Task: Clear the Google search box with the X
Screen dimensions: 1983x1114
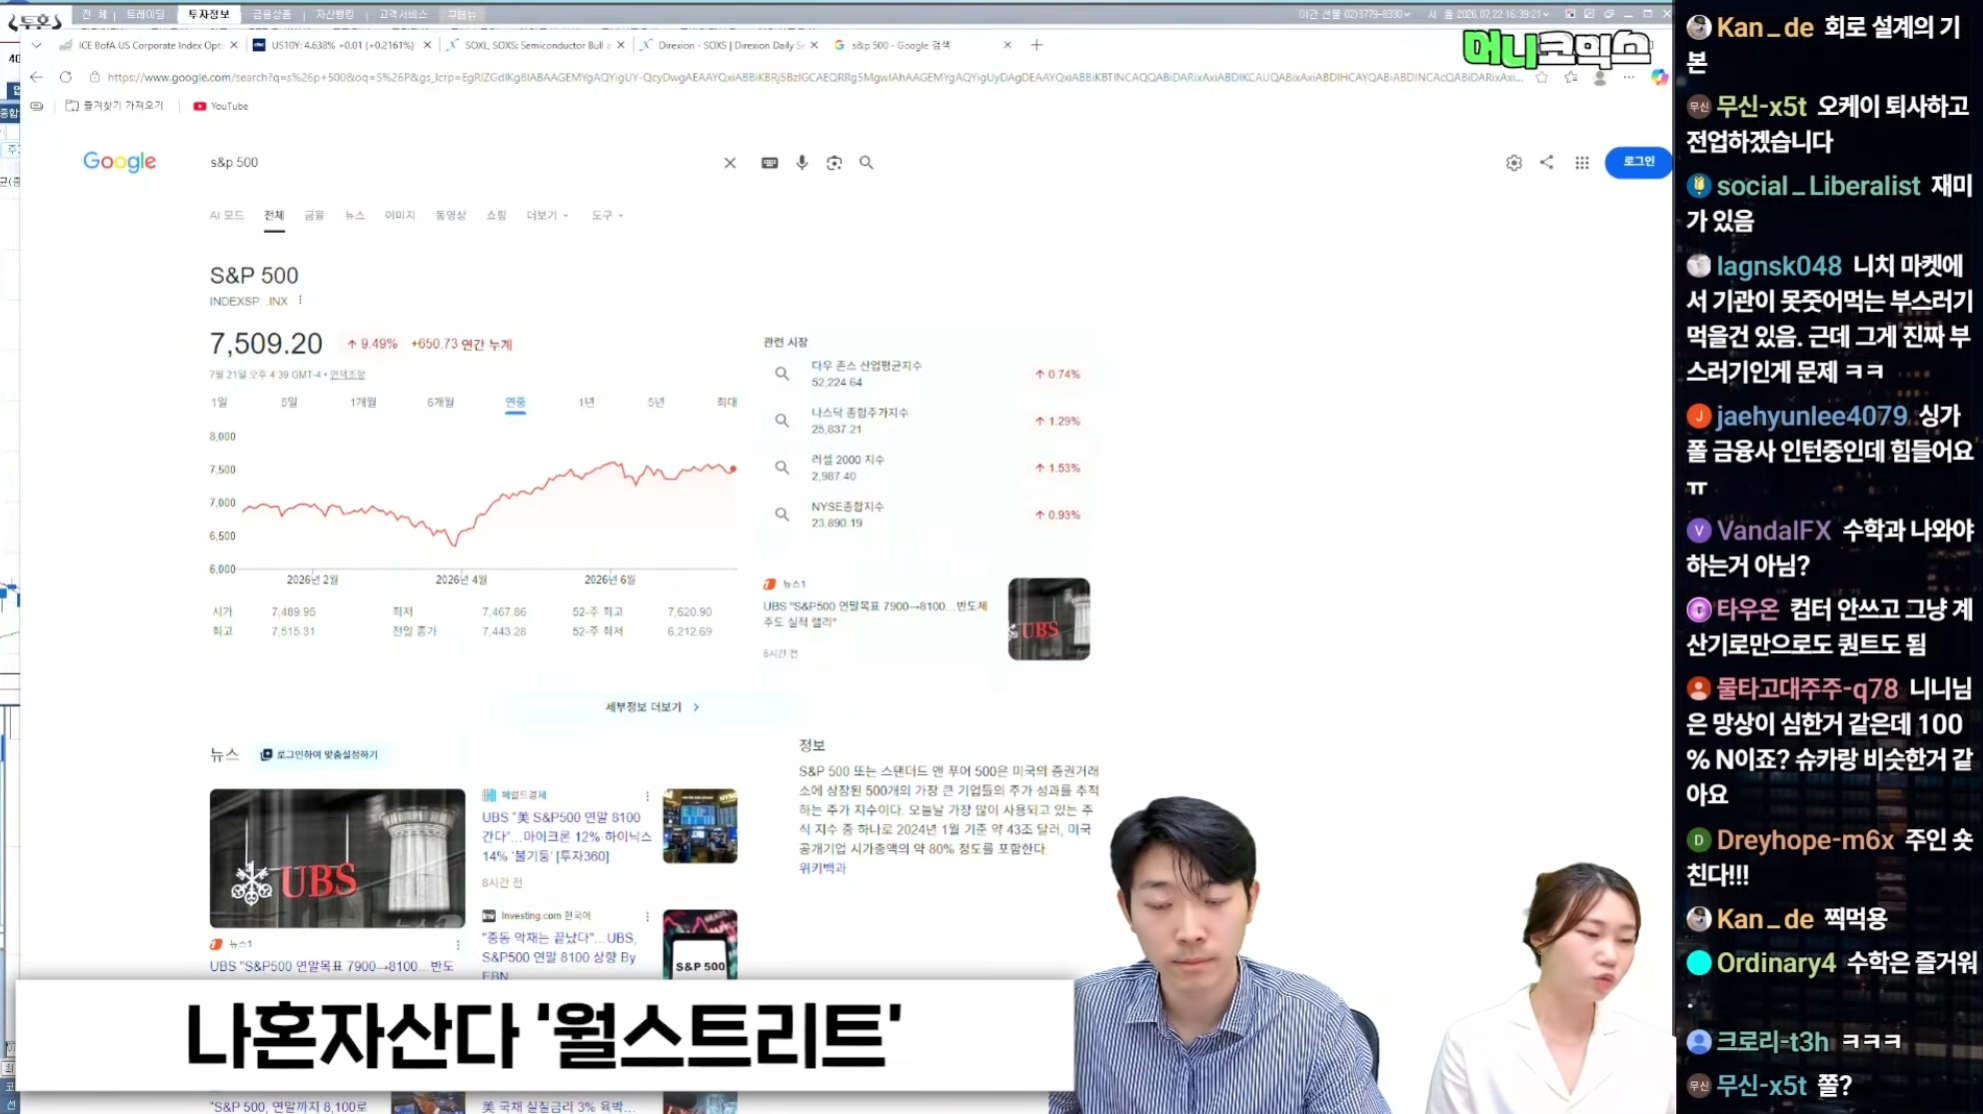Action: (730, 163)
